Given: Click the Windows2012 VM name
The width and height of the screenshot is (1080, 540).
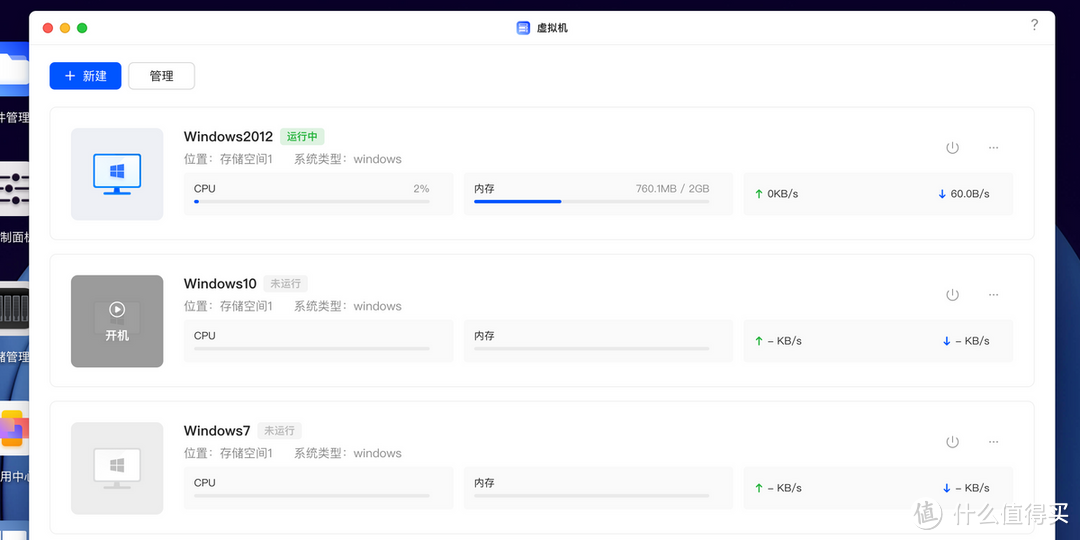Looking at the screenshot, I should pos(228,136).
